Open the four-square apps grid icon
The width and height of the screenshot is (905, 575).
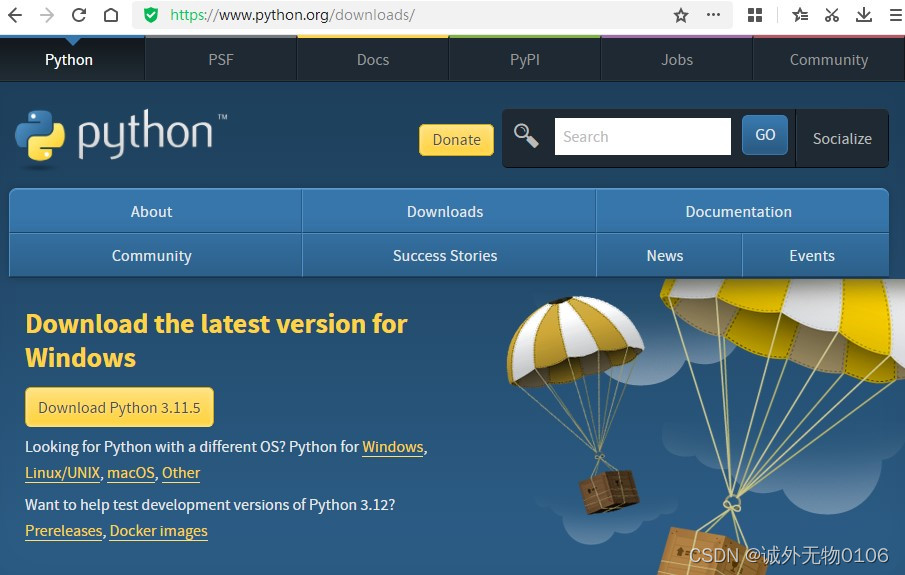pos(755,15)
